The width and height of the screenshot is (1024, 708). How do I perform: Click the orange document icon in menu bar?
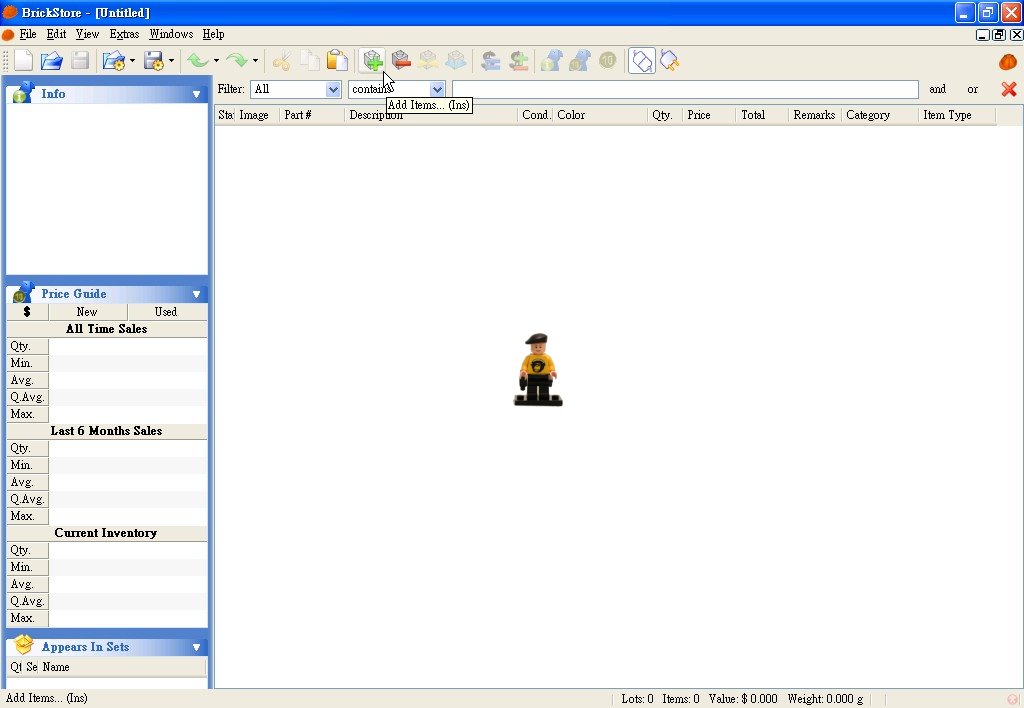[8, 35]
